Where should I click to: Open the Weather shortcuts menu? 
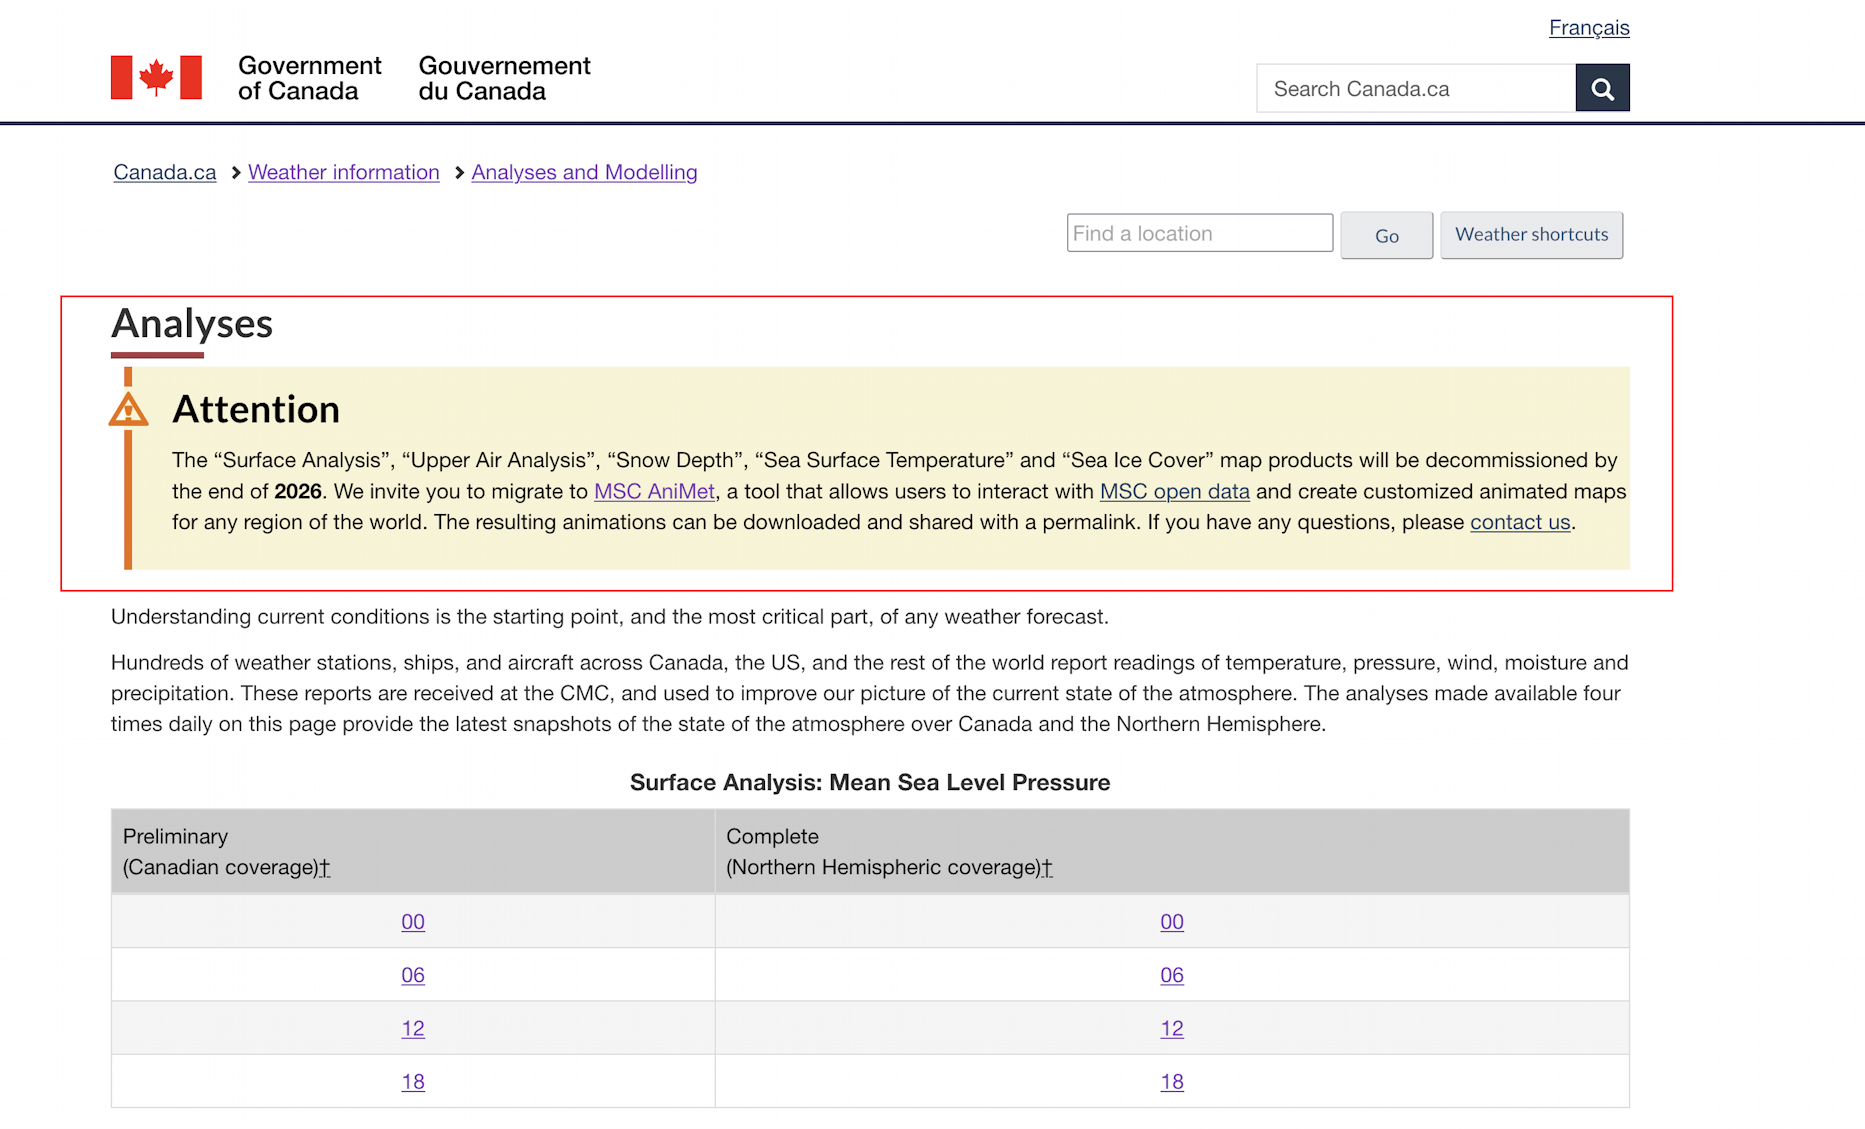tap(1531, 235)
